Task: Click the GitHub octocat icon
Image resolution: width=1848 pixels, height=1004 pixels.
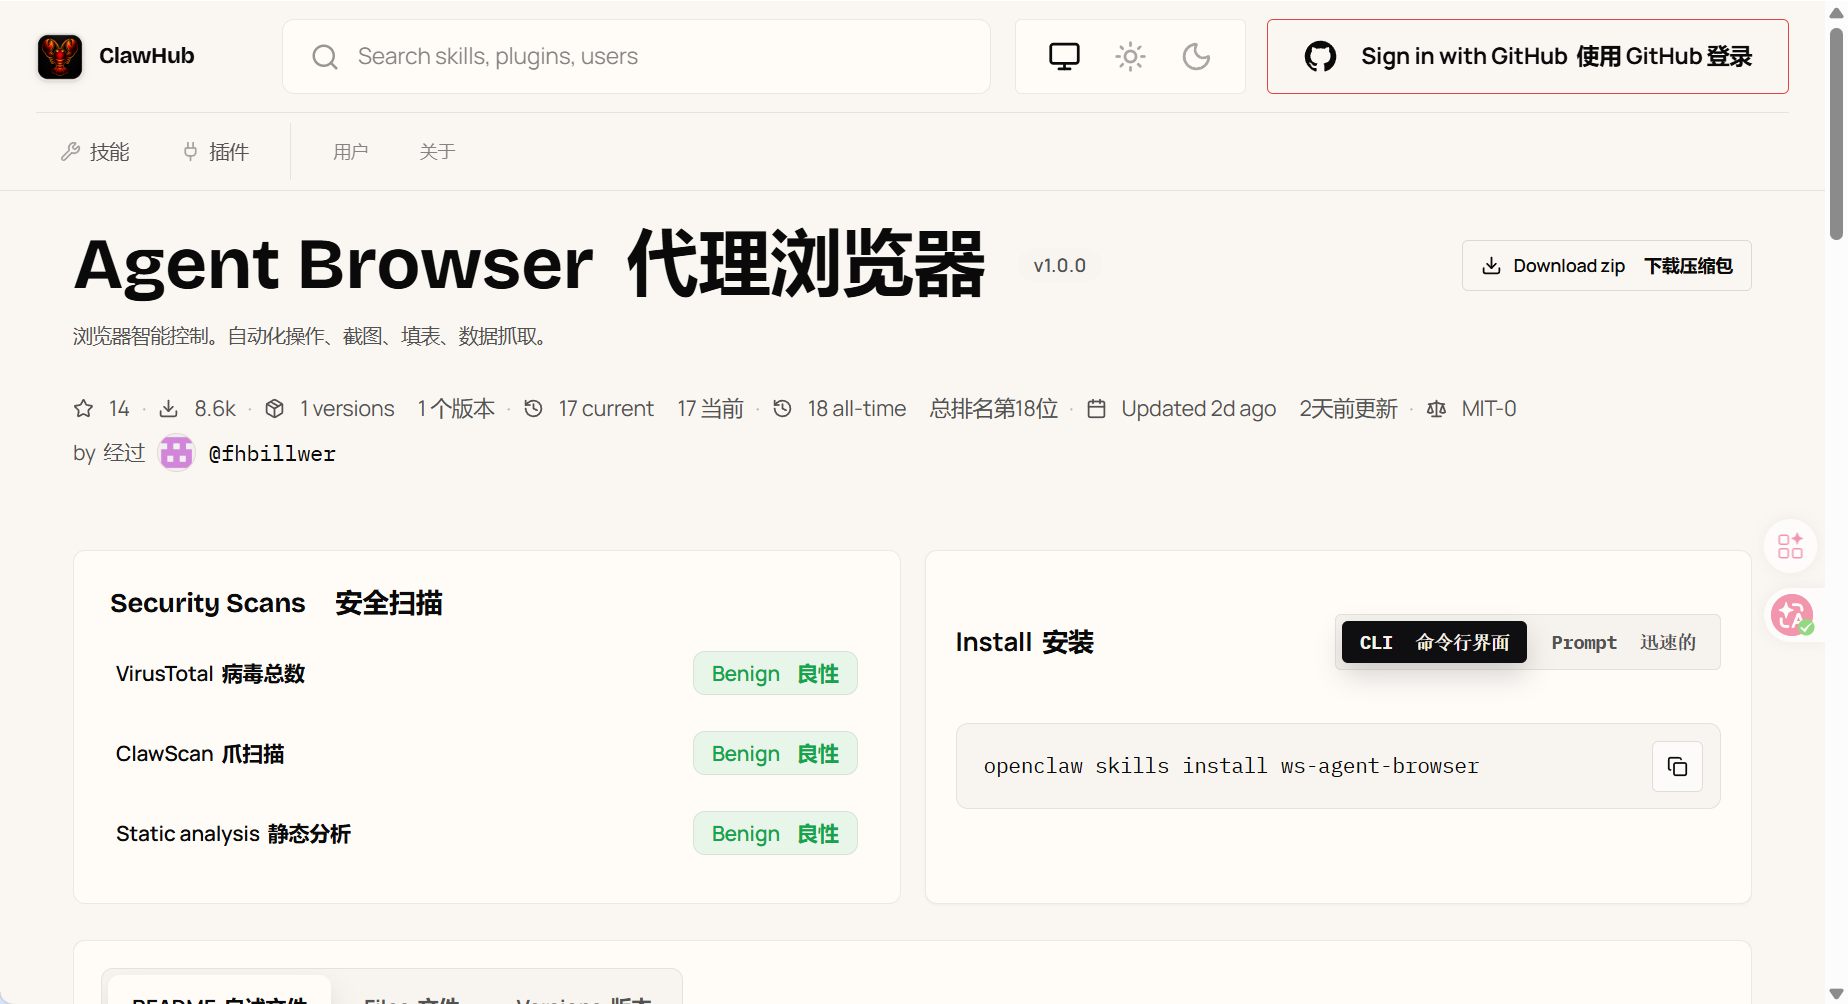Action: pyautogui.click(x=1320, y=56)
